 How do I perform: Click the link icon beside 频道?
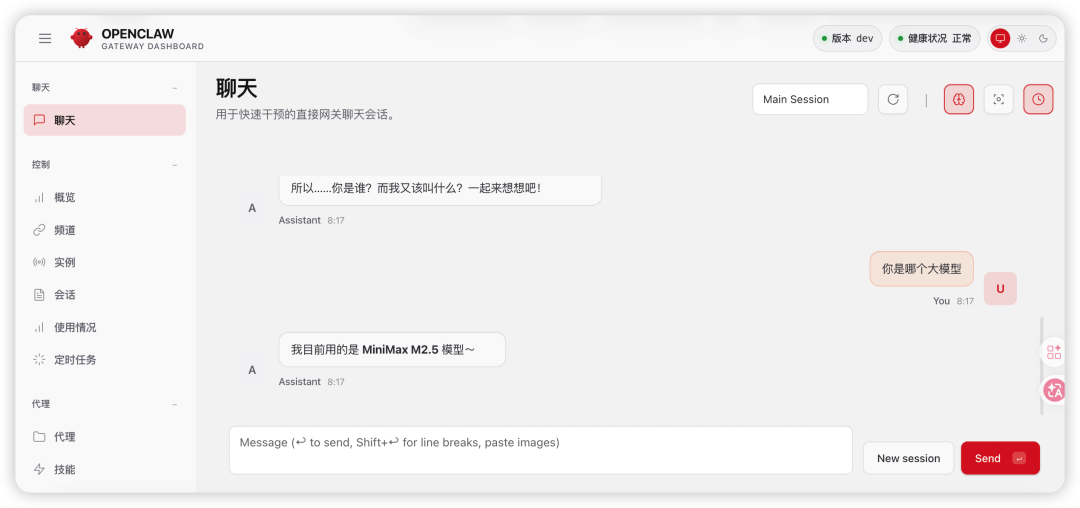coord(39,230)
